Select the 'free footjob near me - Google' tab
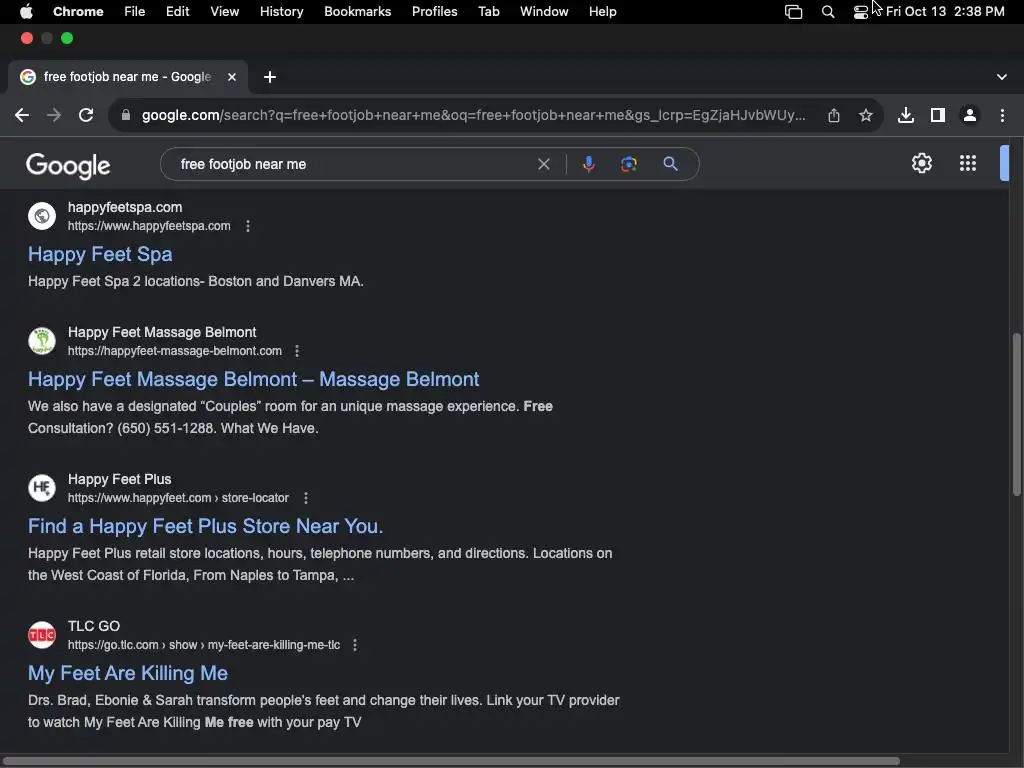 pos(127,77)
